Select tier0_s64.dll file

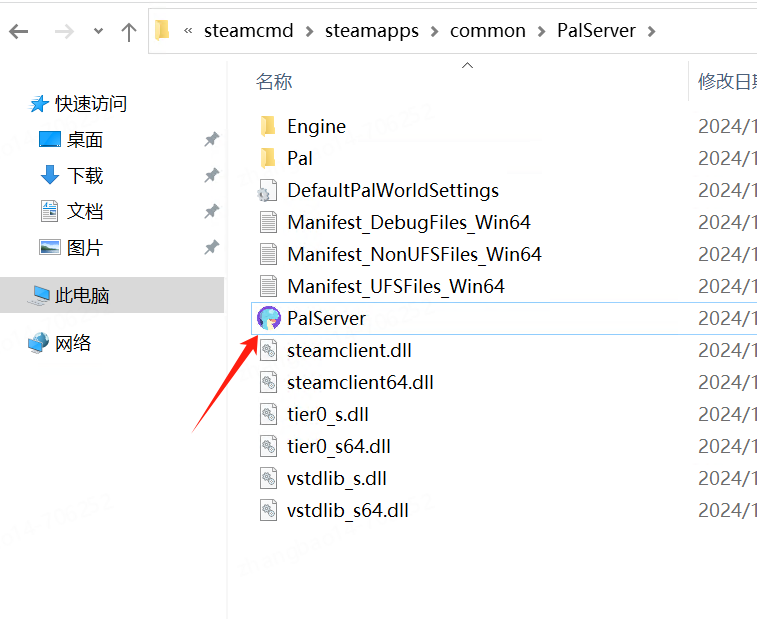(x=339, y=447)
